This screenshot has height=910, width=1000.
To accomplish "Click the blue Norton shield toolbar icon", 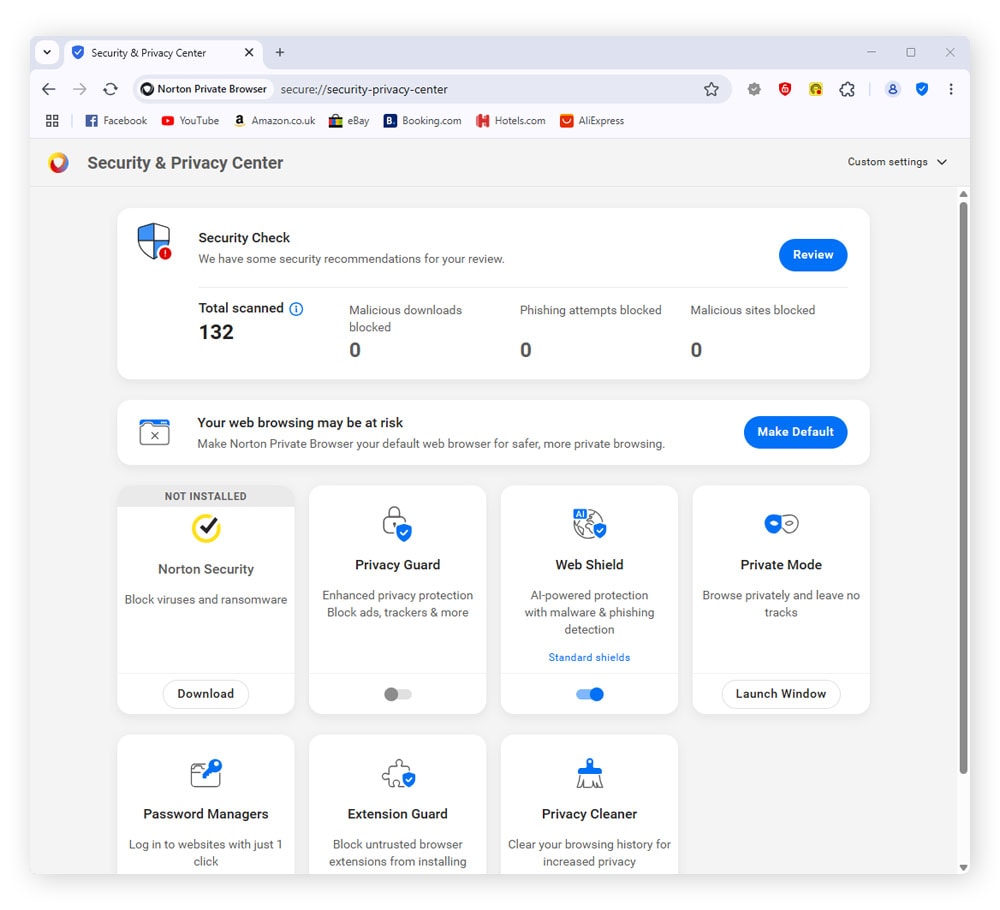I will point(922,89).
